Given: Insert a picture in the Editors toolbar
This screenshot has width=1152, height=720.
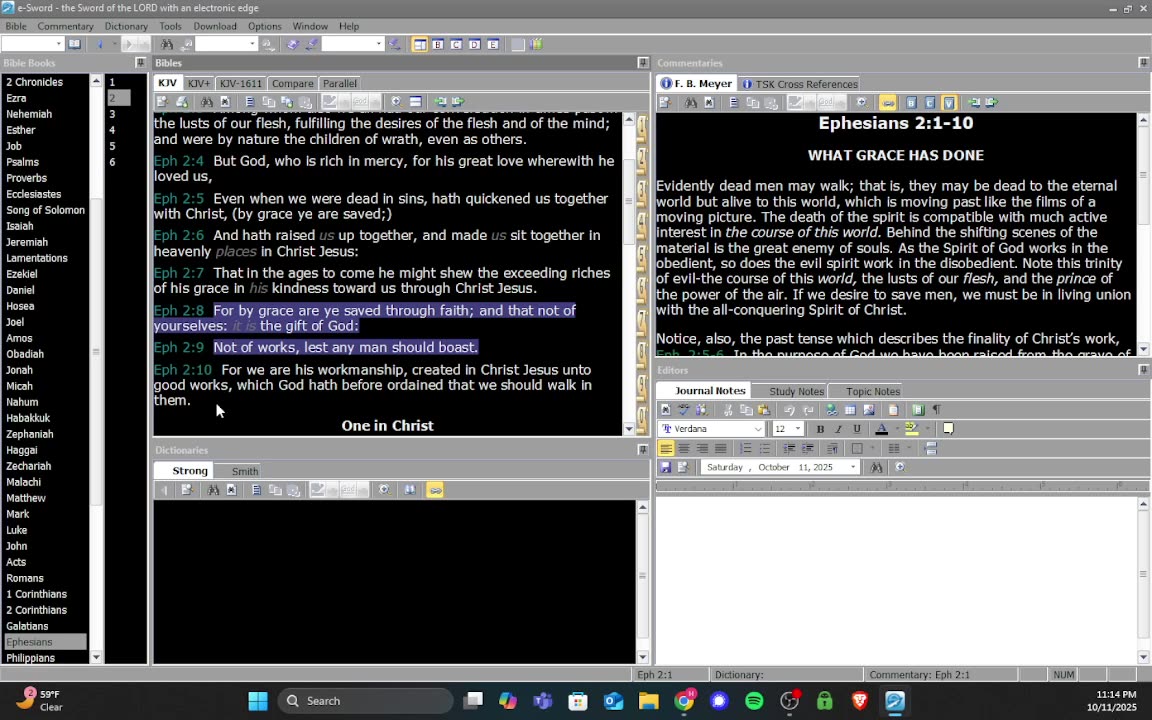Looking at the screenshot, I should coord(868,410).
